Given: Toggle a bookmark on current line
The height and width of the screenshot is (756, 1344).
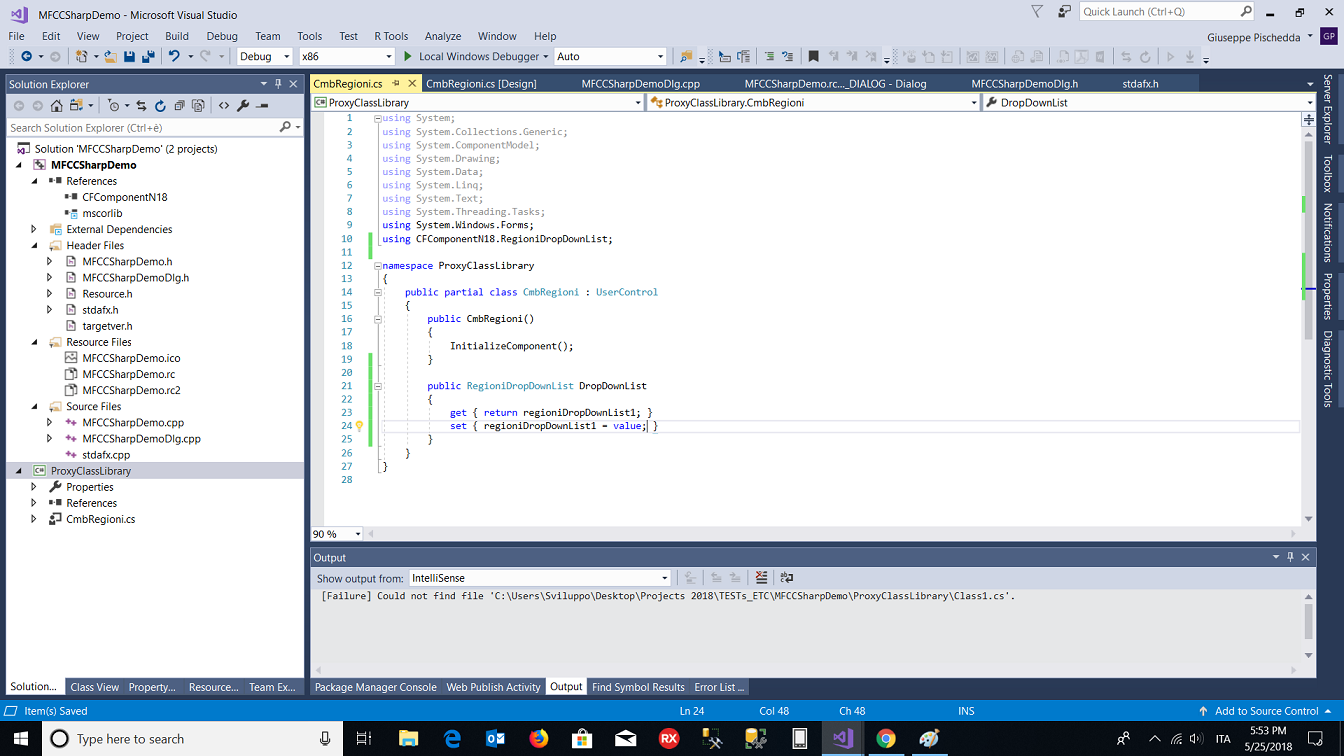Looking at the screenshot, I should pyautogui.click(x=814, y=57).
